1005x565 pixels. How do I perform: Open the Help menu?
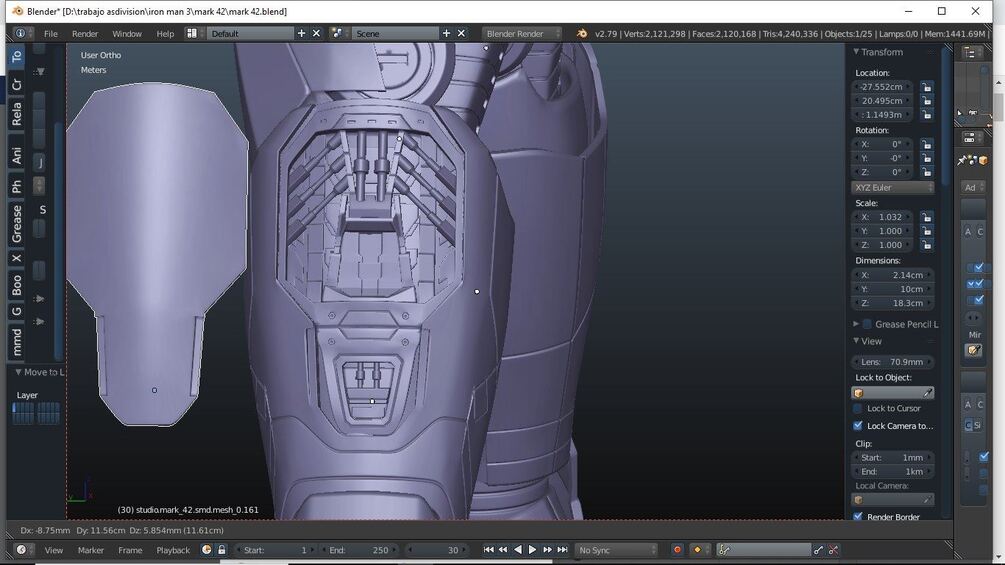(x=165, y=33)
